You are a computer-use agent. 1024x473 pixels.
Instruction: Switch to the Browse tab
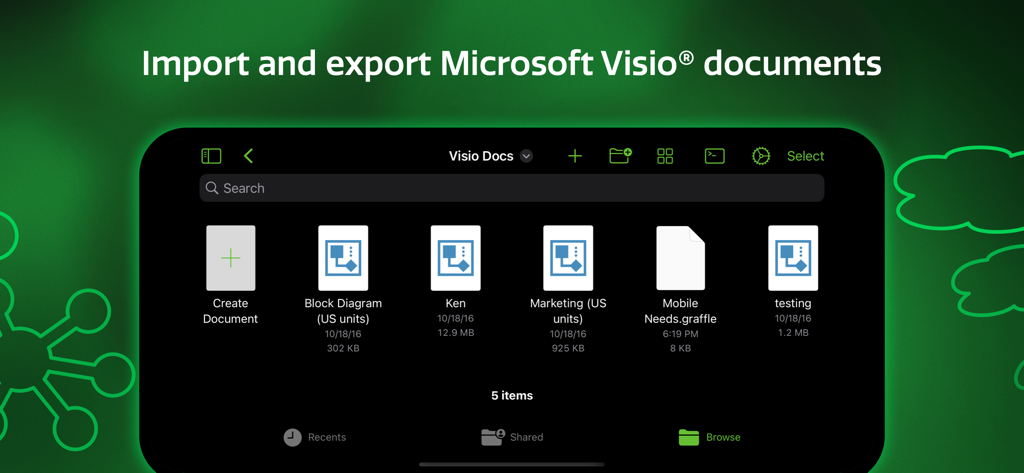click(x=709, y=437)
